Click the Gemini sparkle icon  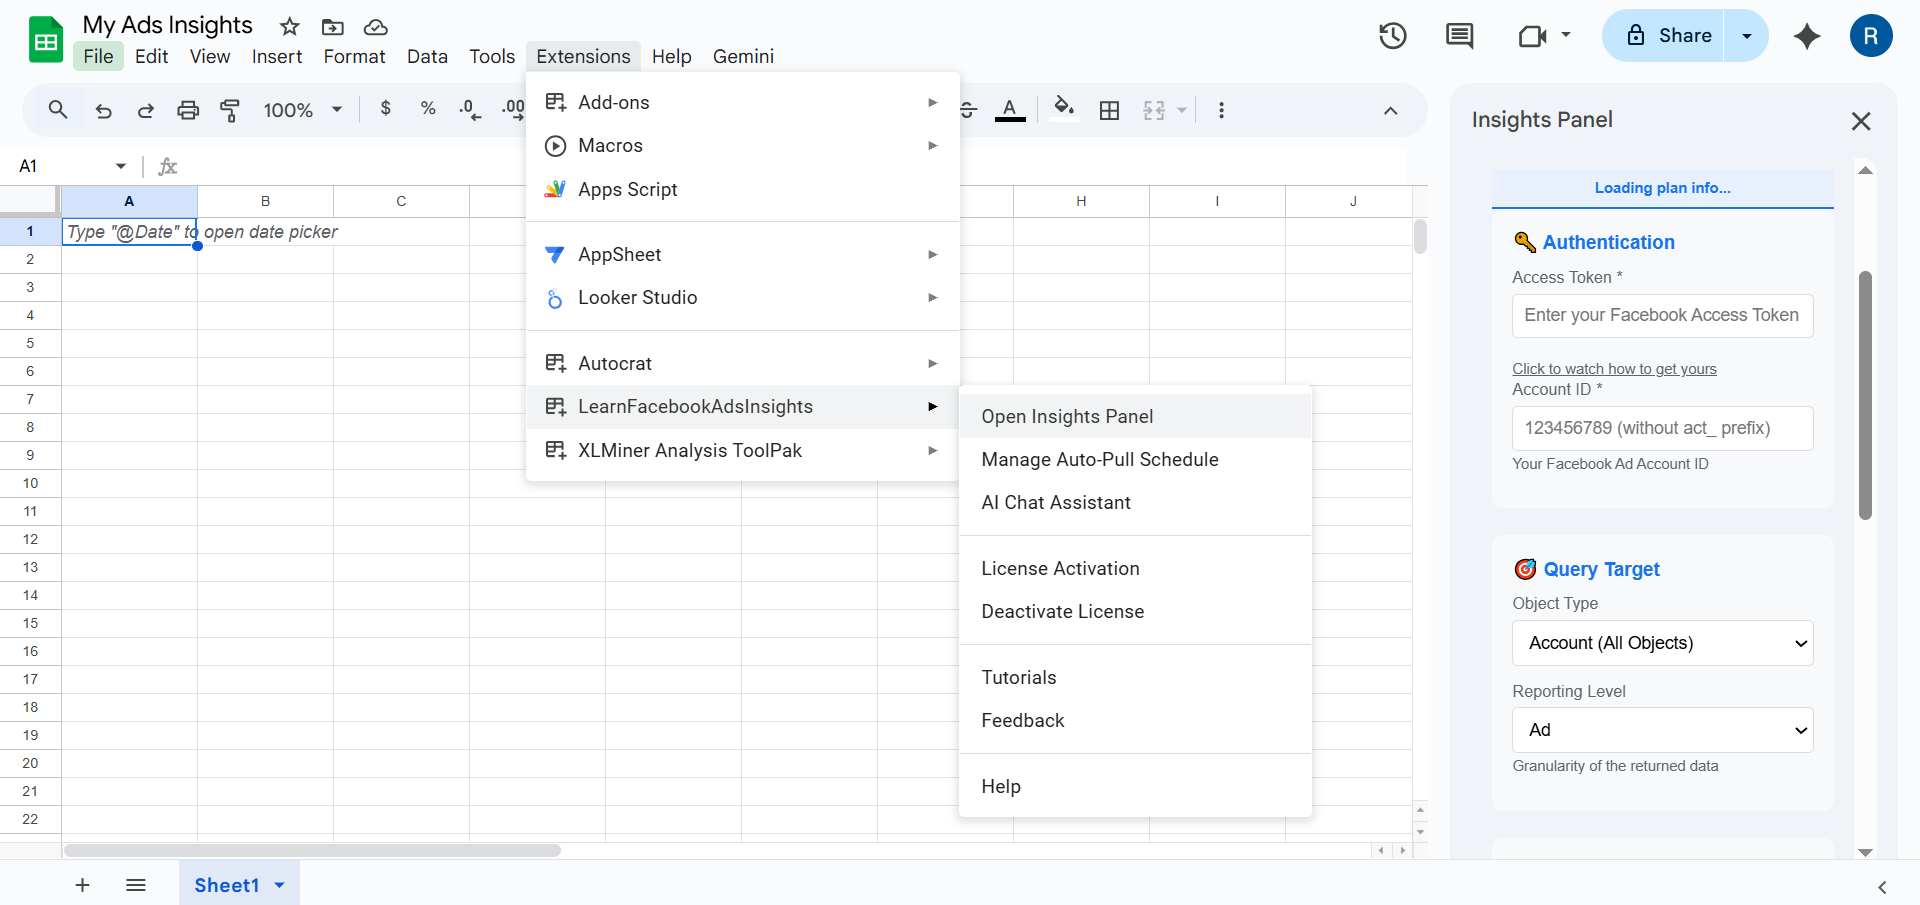pos(1806,36)
